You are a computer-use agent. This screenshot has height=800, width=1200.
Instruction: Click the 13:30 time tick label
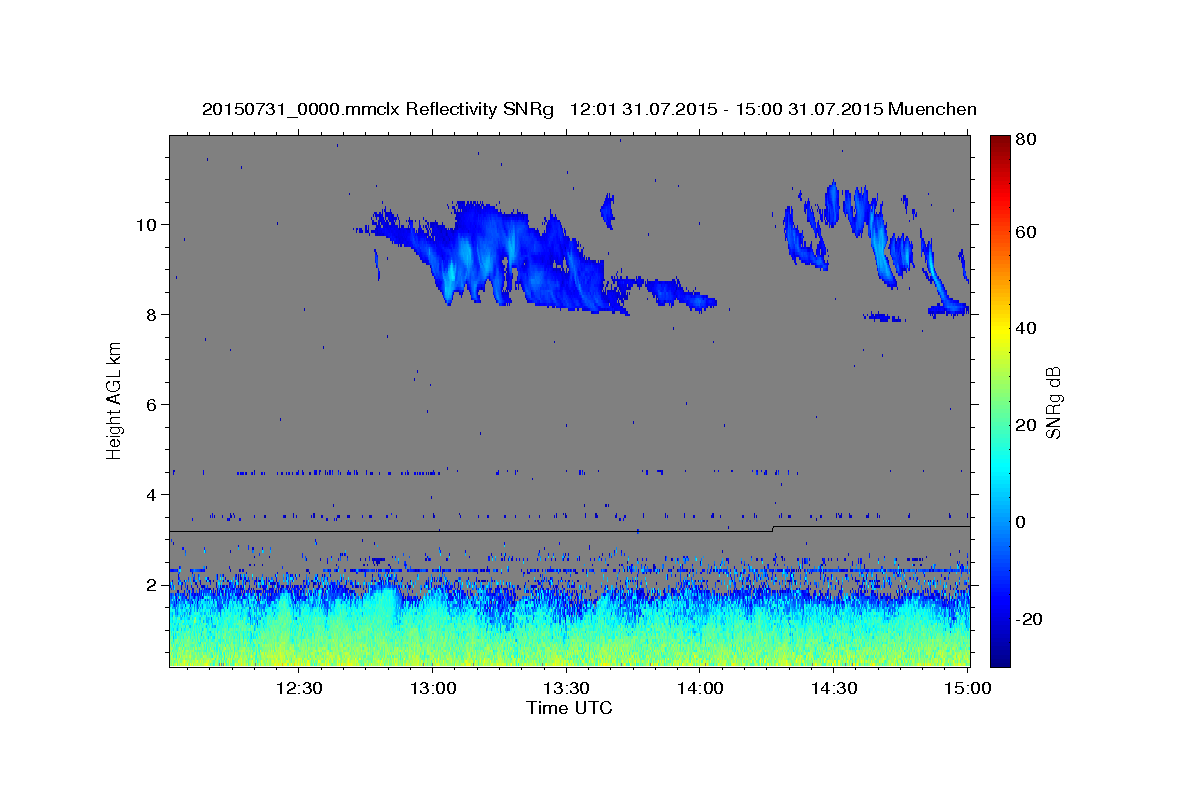566,689
